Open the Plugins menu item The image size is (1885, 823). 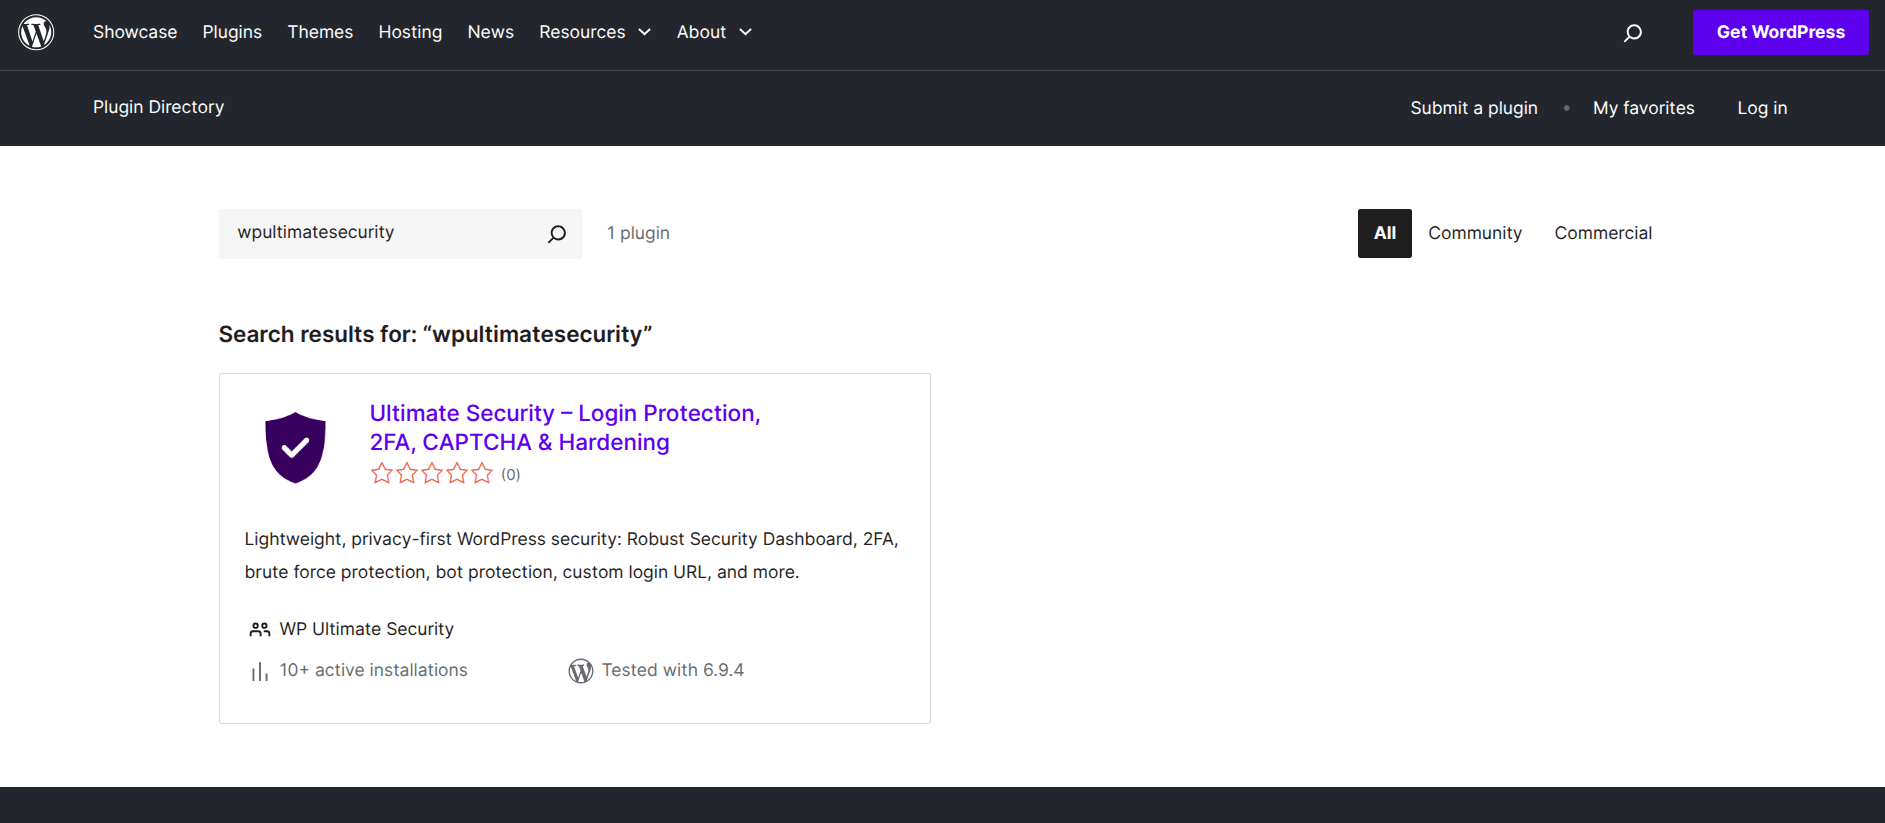(x=232, y=32)
